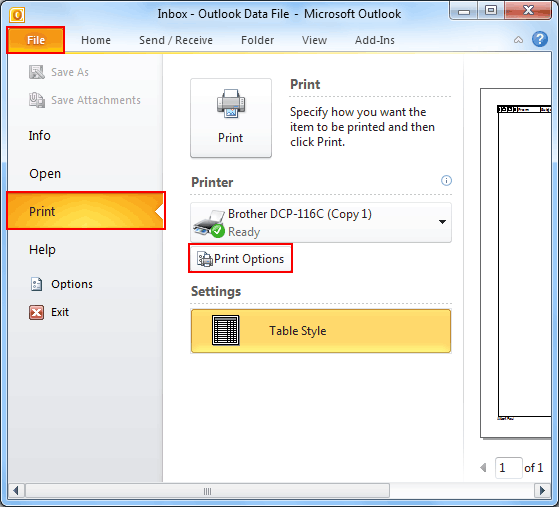Image resolution: width=559 pixels, height=507 pixels.
Task: Switch to the Folder tab
Action: point(257,40)
